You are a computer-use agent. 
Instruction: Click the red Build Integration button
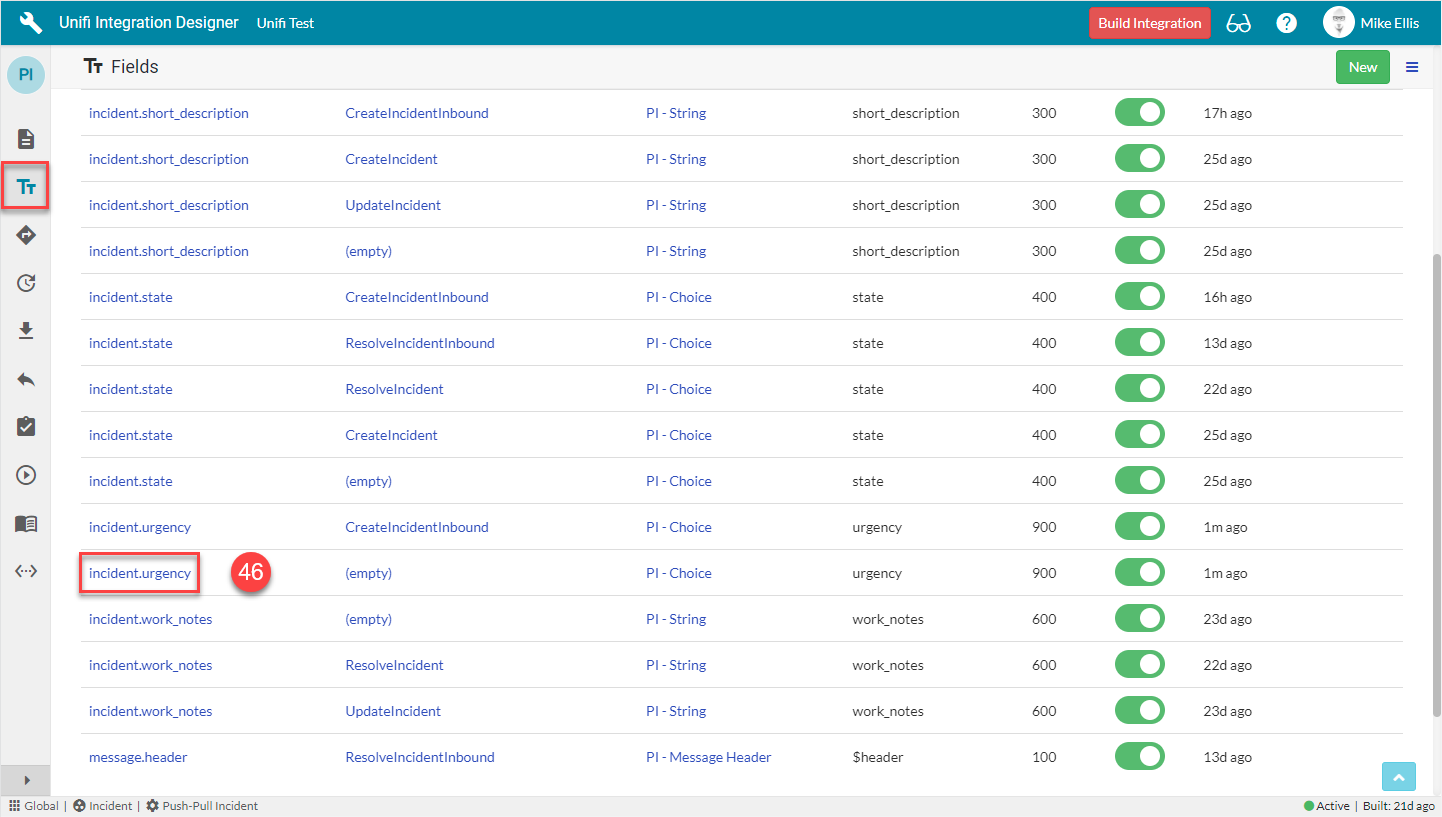1149,23
